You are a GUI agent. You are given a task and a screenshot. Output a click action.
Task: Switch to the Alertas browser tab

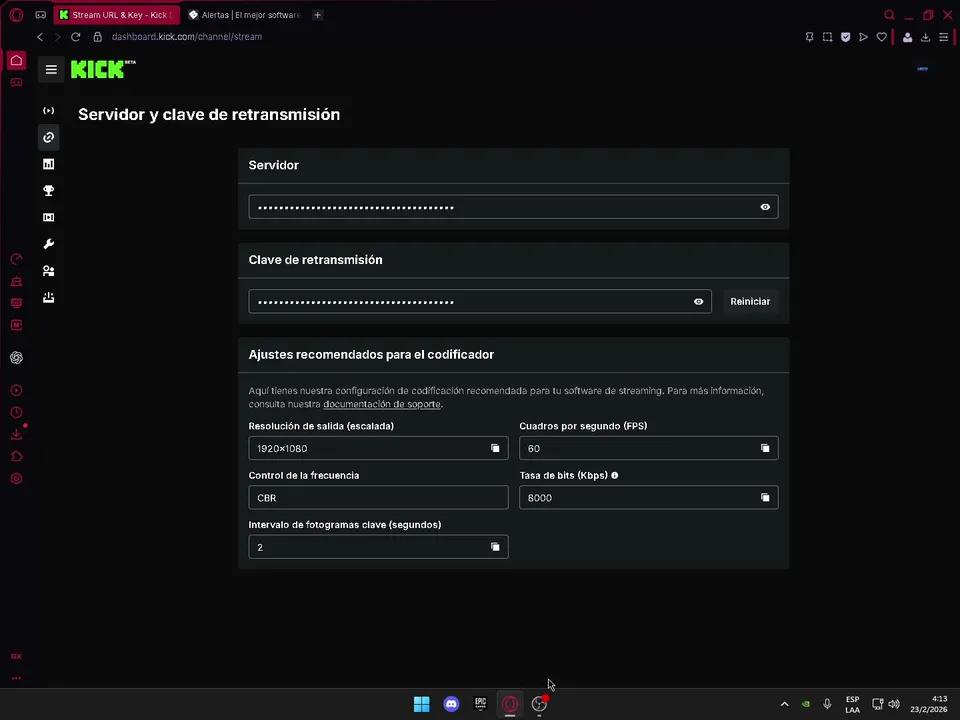pyautogui.click(x=245, y=15)
